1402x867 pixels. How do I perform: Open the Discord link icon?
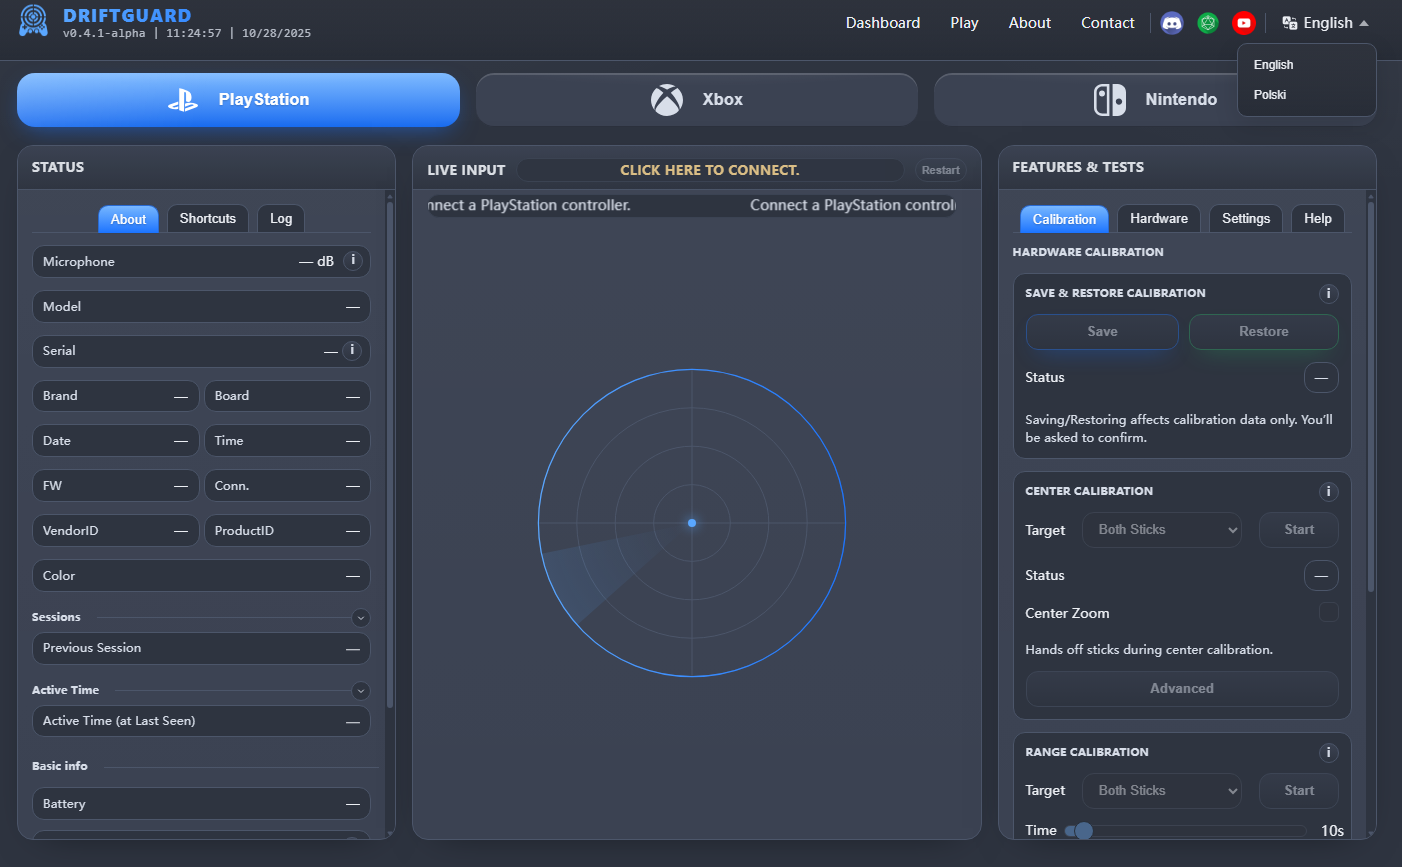click(1172, 23)
